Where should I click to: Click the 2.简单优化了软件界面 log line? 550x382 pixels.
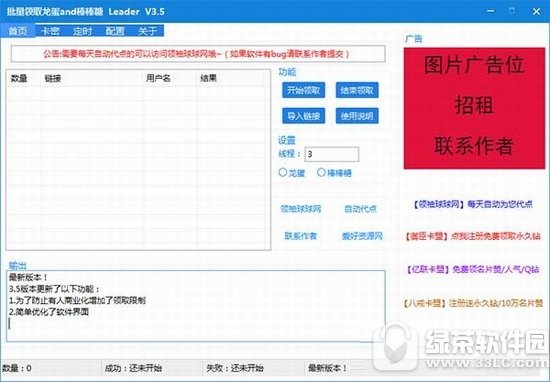tap(49, 312)
